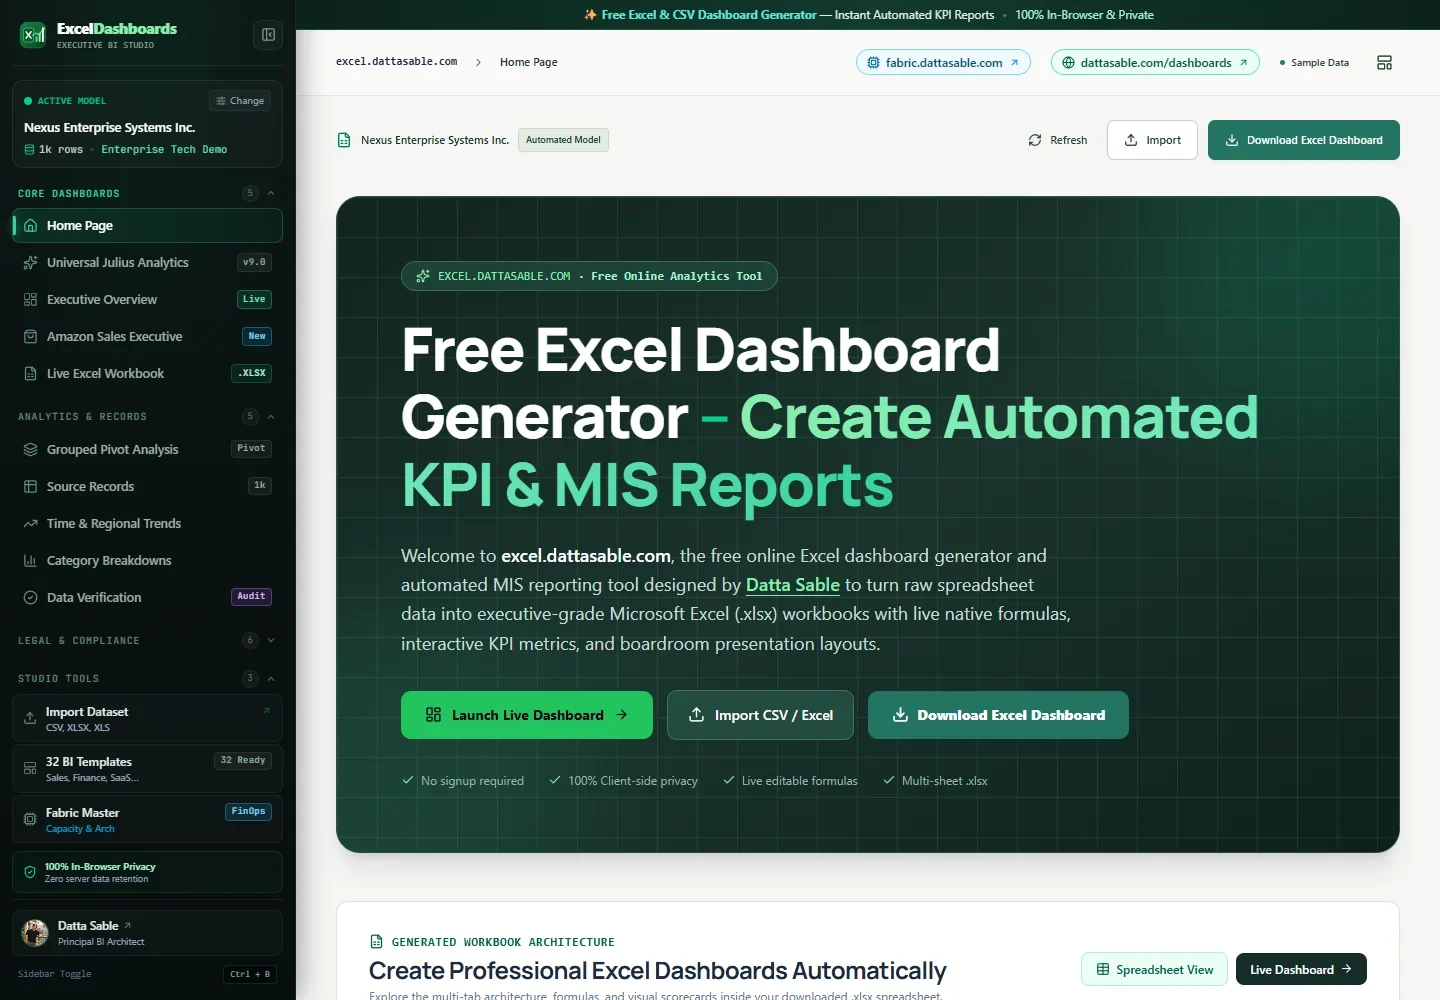
Task: Click the Refresh icon button
Action: click(1035, 140)
